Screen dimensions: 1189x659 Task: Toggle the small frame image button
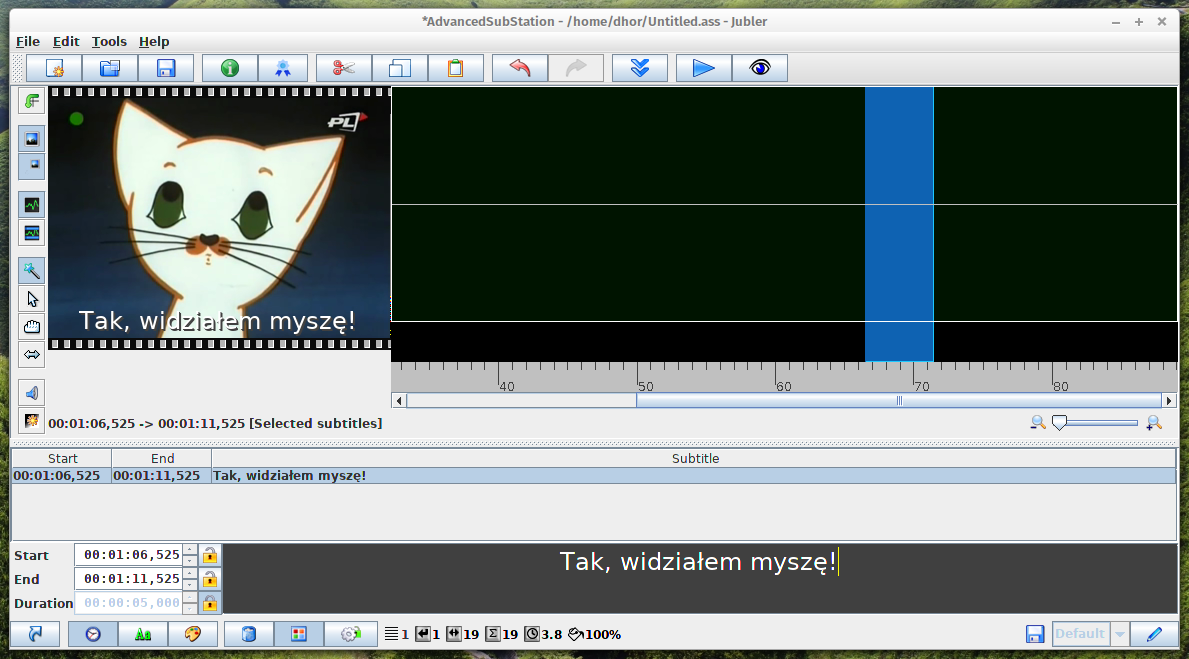32,166
